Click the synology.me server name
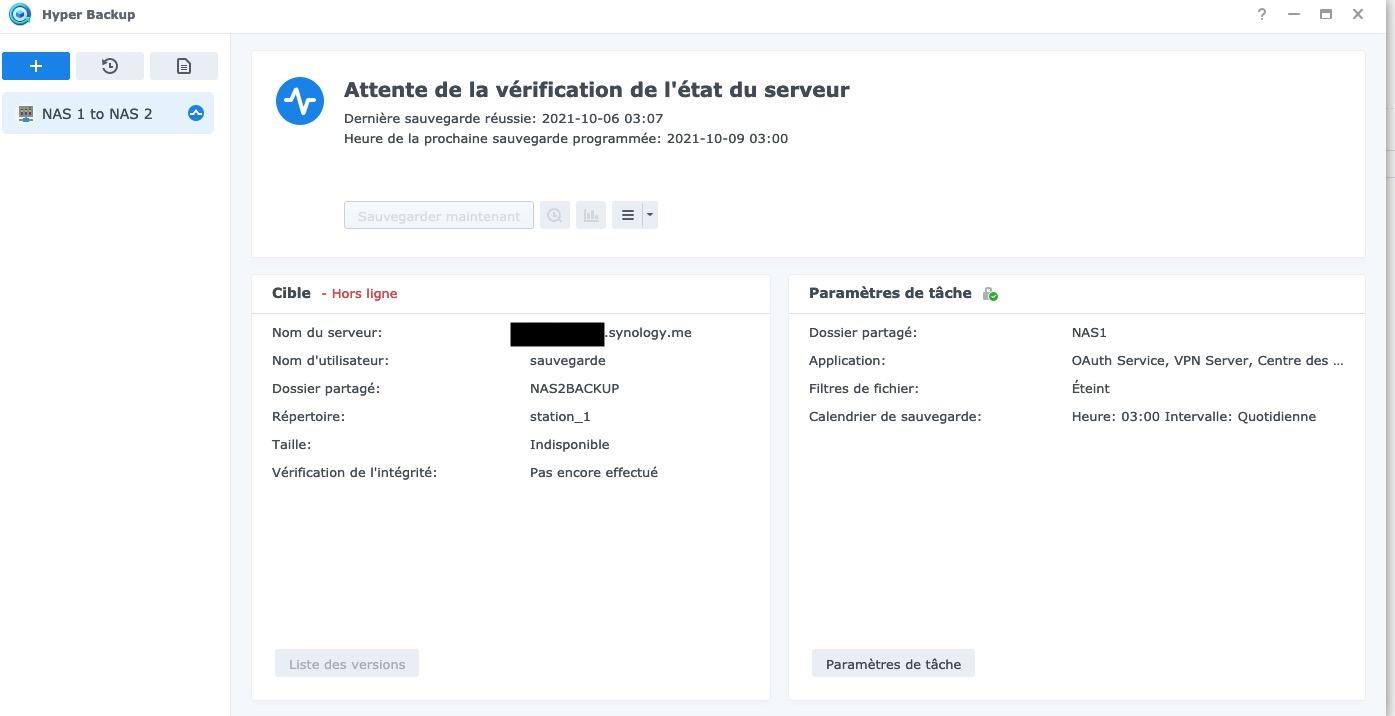Image resolution: width=1395 pixels, height=716 pixels. pos(648,333)
